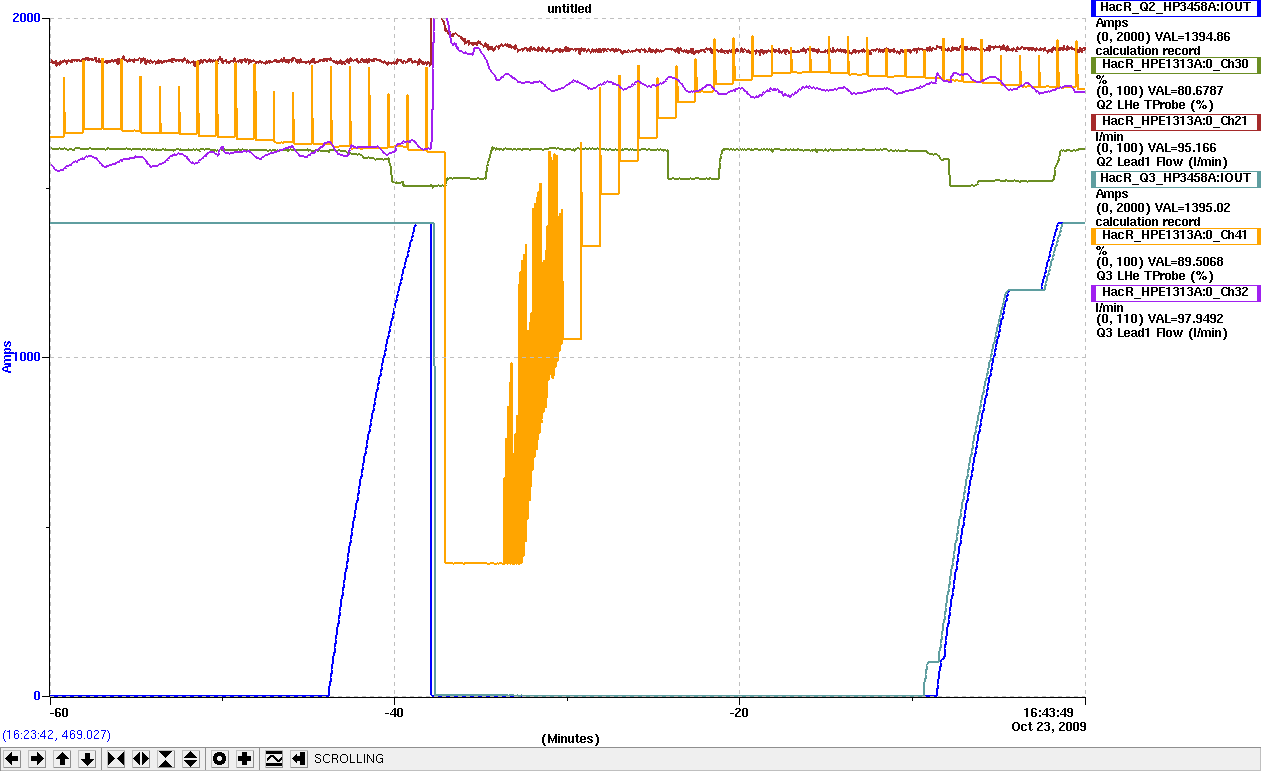Click the VAL=80.6787 reading
1261x771 pixels.
point(1184,90)
